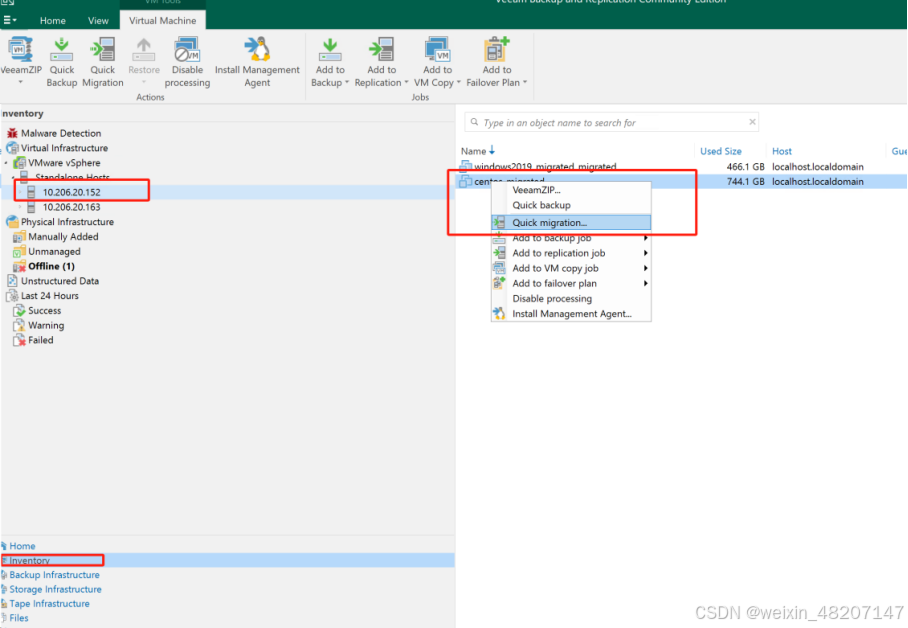Viewport: 908px width, 628px height.
Task: Click Install Management Agent ribbon icon
Action: pyautogui.click(x=257, y=49)
